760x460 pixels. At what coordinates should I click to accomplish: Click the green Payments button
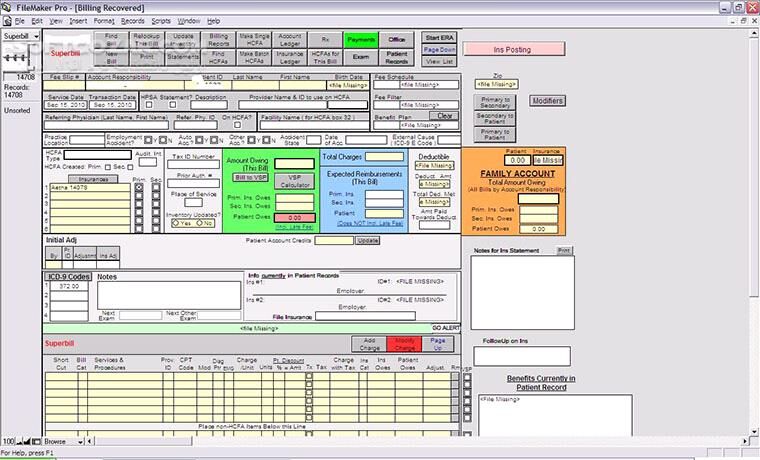click(360, 39)
